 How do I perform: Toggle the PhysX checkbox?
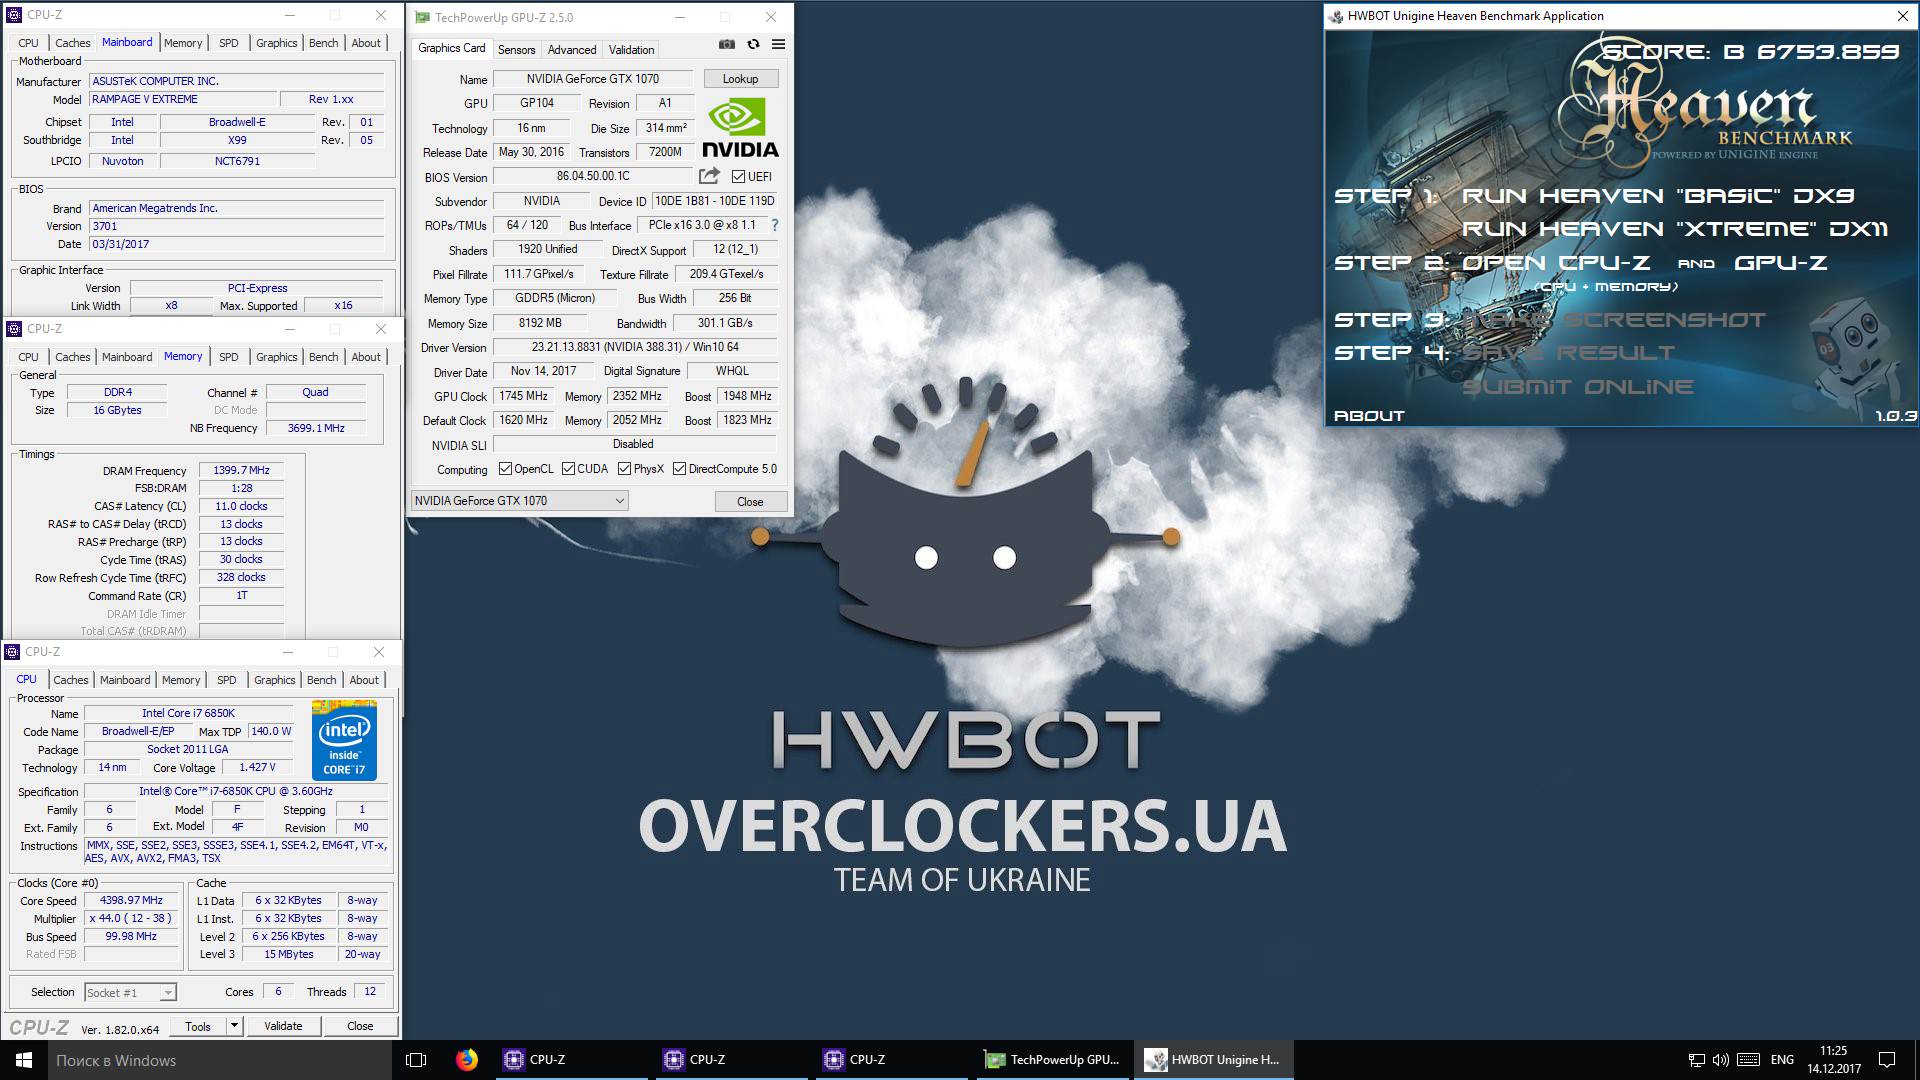tap(624, 469)
